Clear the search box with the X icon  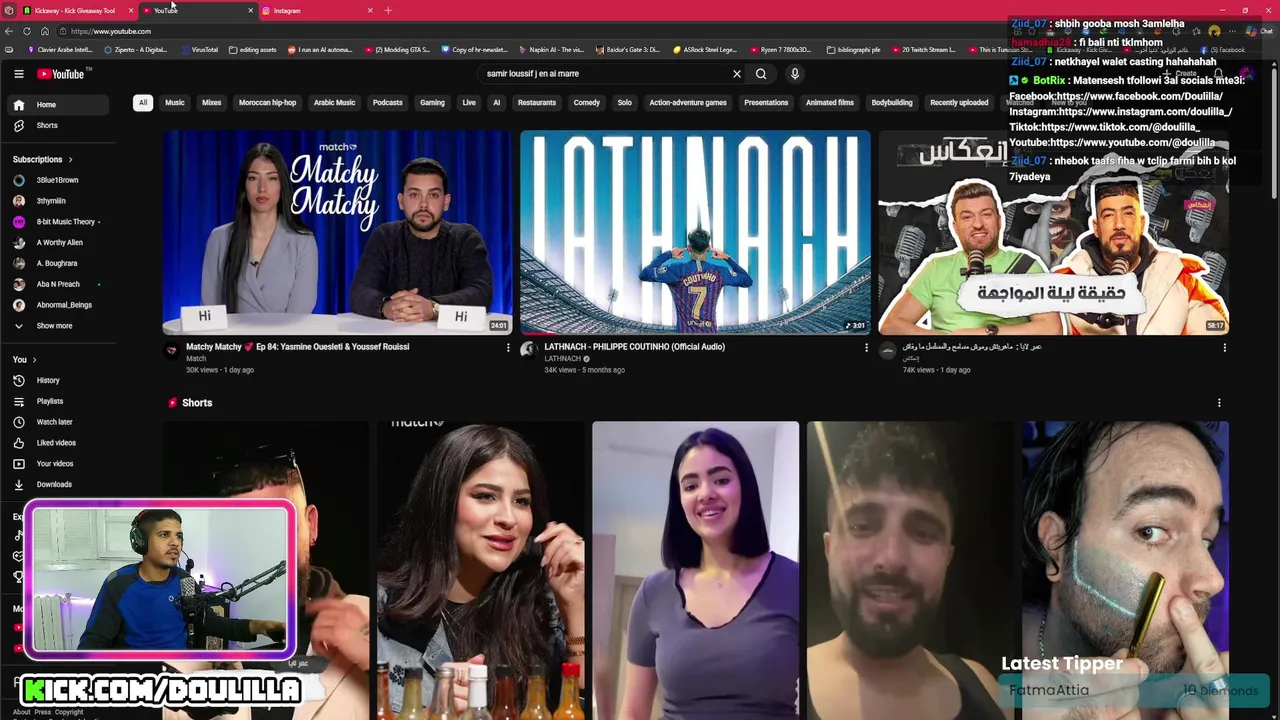click(737, 73)
